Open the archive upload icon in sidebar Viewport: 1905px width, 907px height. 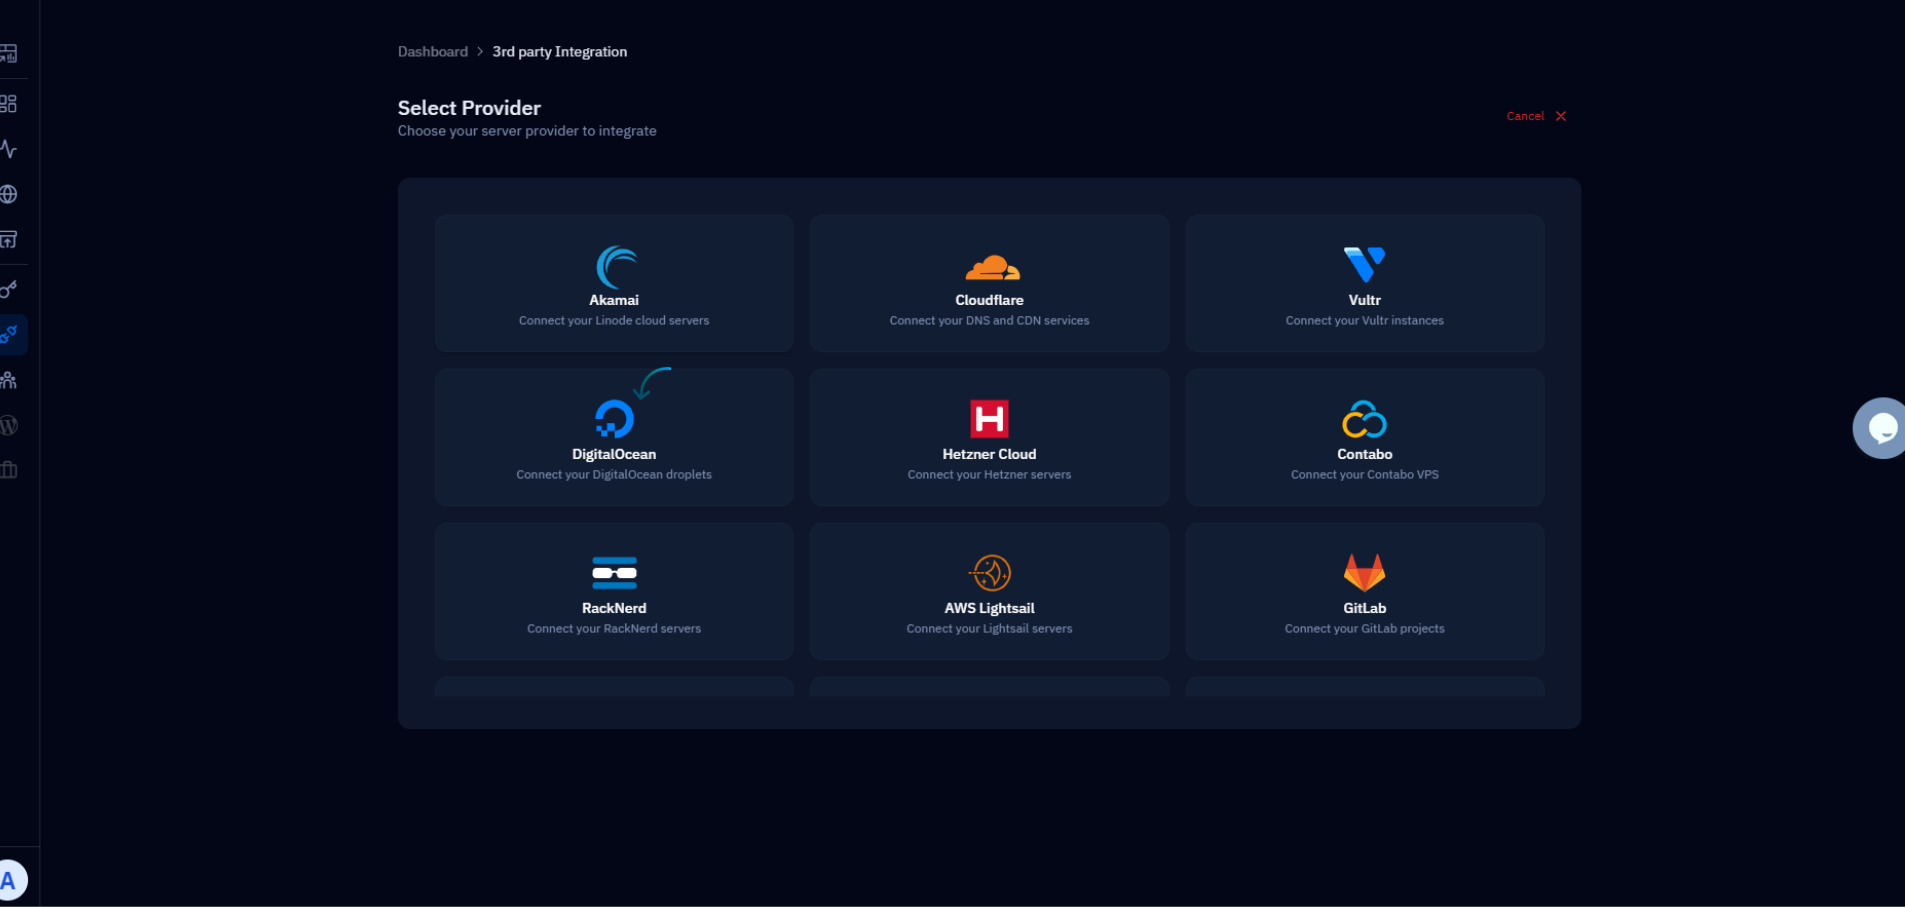[x=9, y=239]
